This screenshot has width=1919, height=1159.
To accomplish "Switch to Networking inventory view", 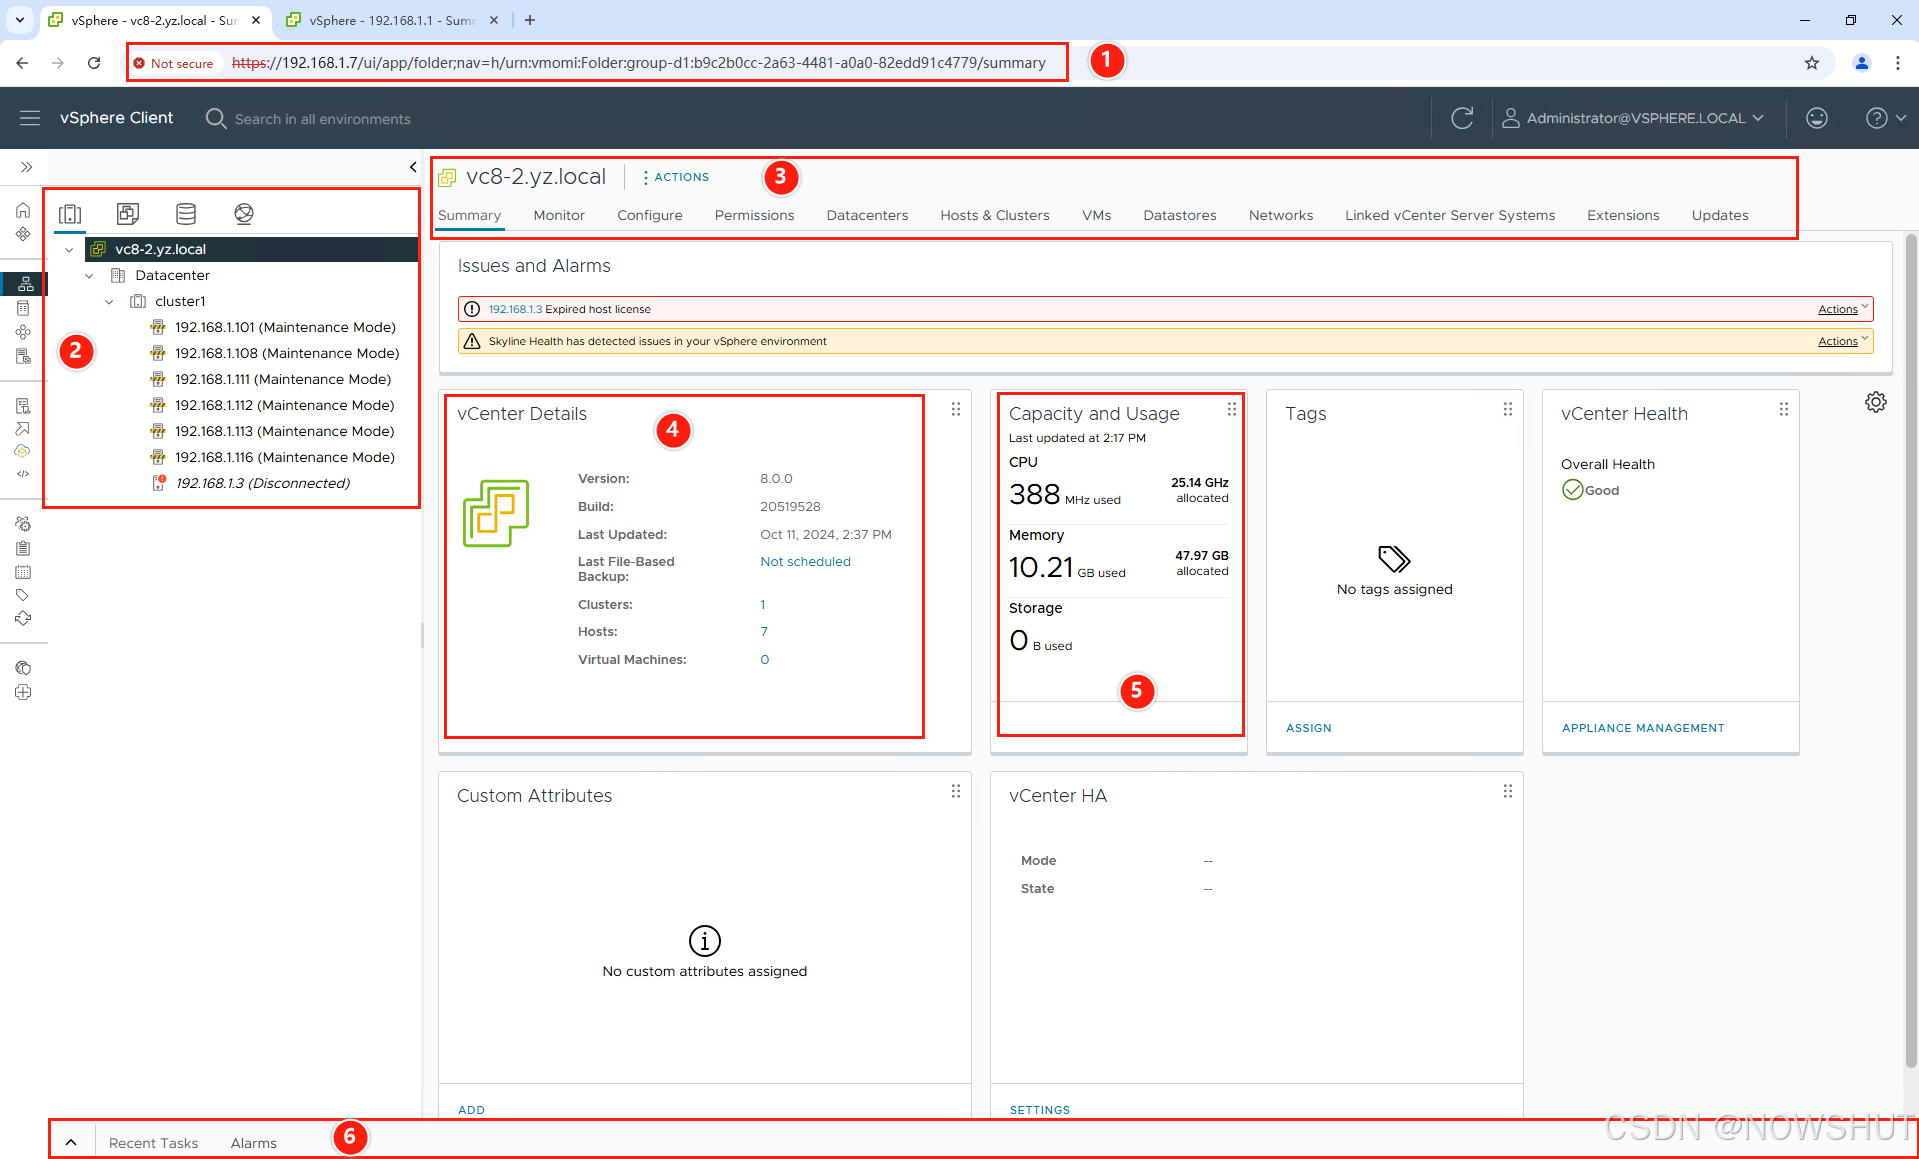I will (244, 214).
